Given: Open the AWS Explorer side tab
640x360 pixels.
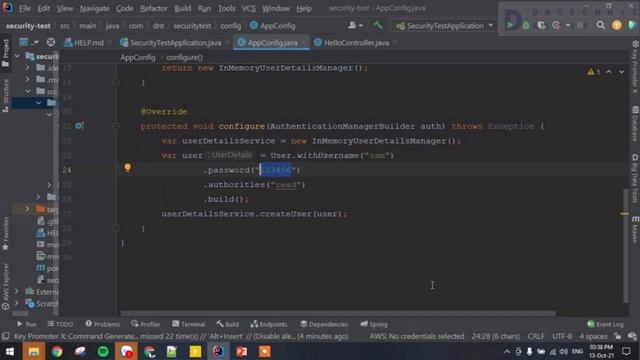Looking at the screenshot, I should [6, 286].
